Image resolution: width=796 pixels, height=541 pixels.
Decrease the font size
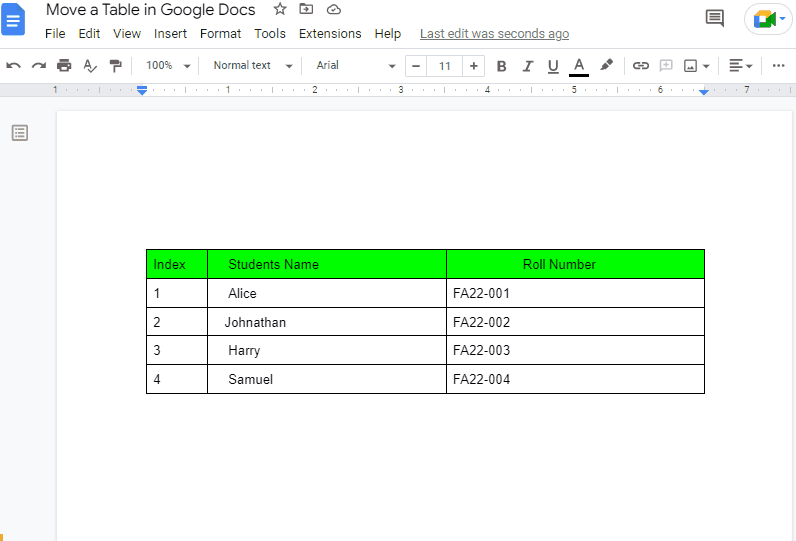coord(416,66)
